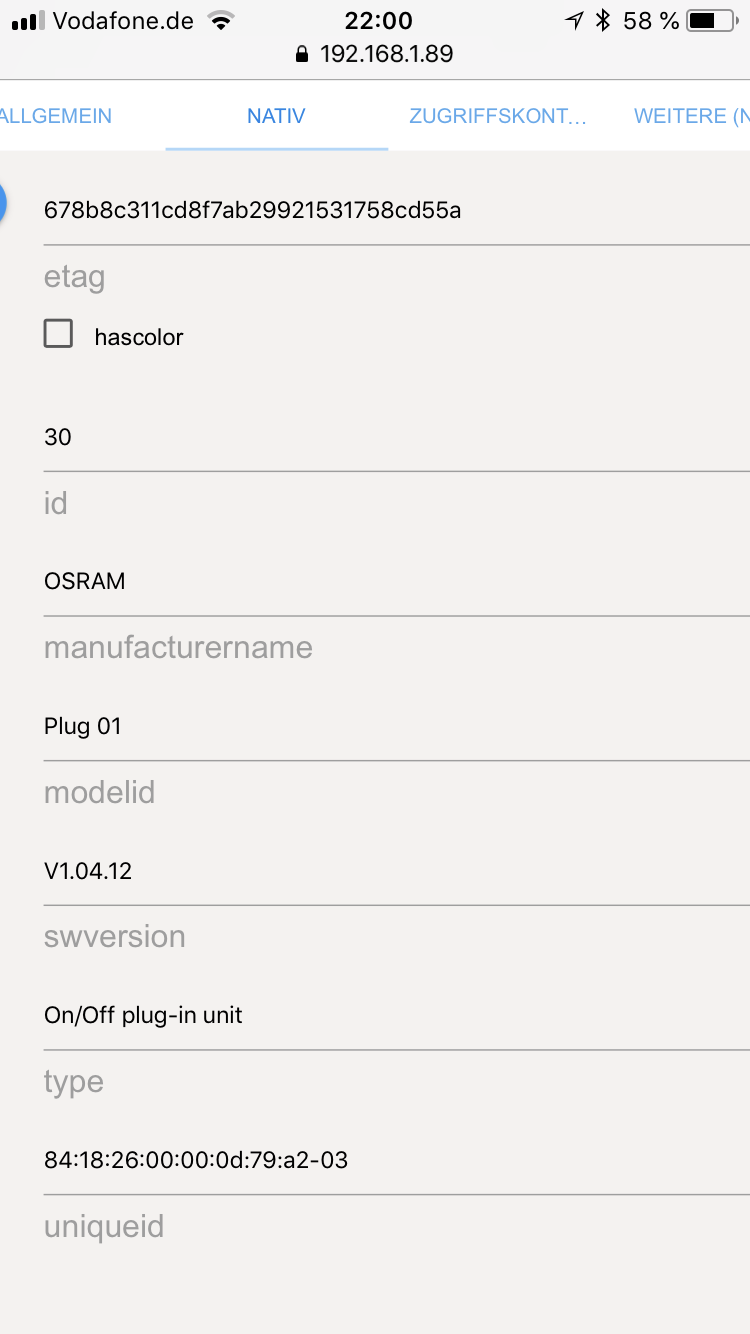Select the NATIV tab
Viewport: 750px width, 1334px height.
click(x=277, y=116)
